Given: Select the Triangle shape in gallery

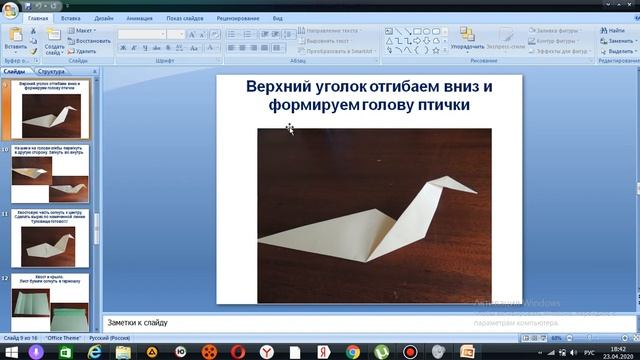Looking at the screenshot, I should 389,41.
